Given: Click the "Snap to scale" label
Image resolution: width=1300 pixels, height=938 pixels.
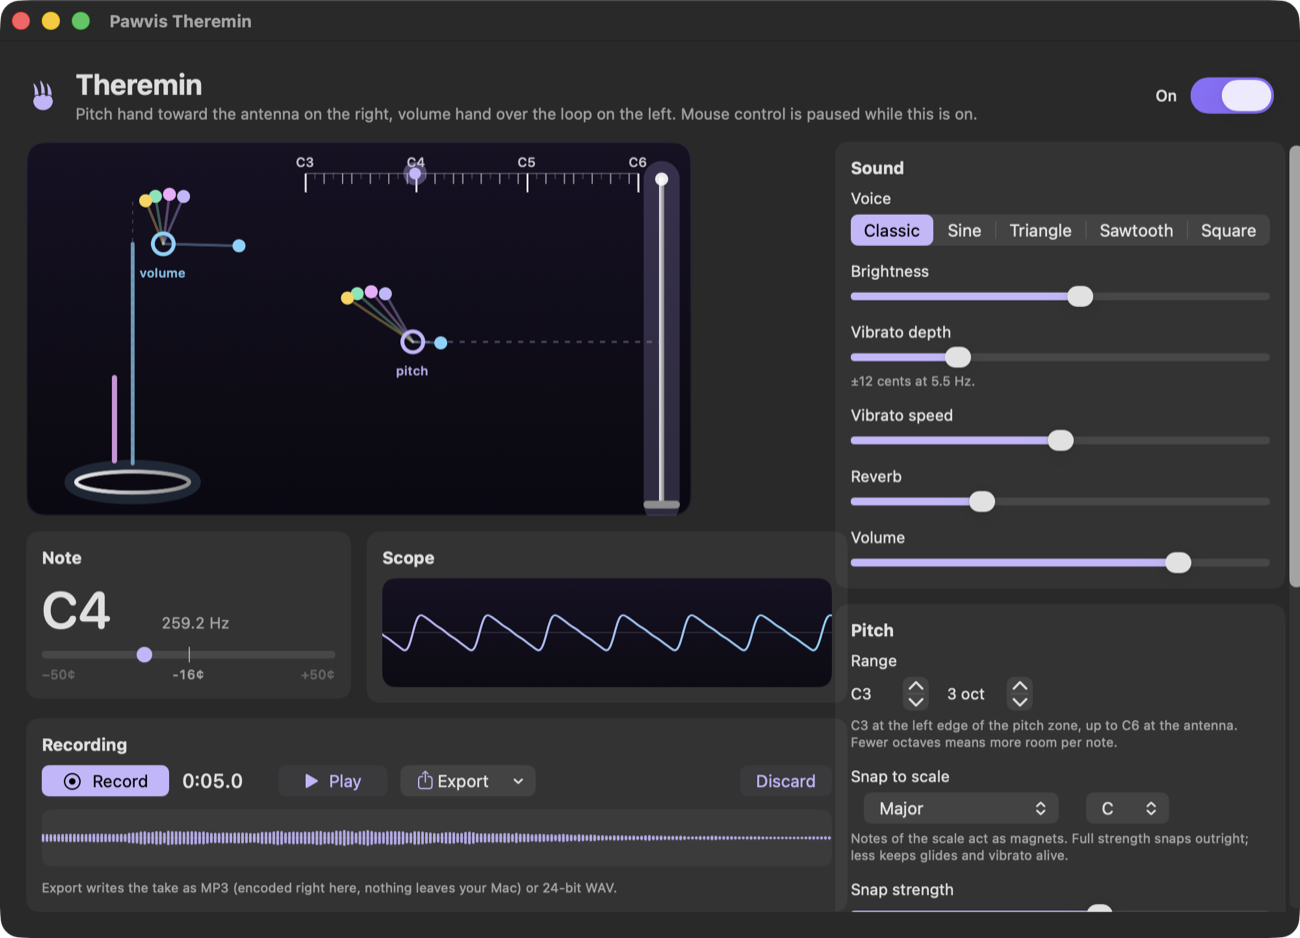Looking at the screenshot, I should (x=900, y=777).
